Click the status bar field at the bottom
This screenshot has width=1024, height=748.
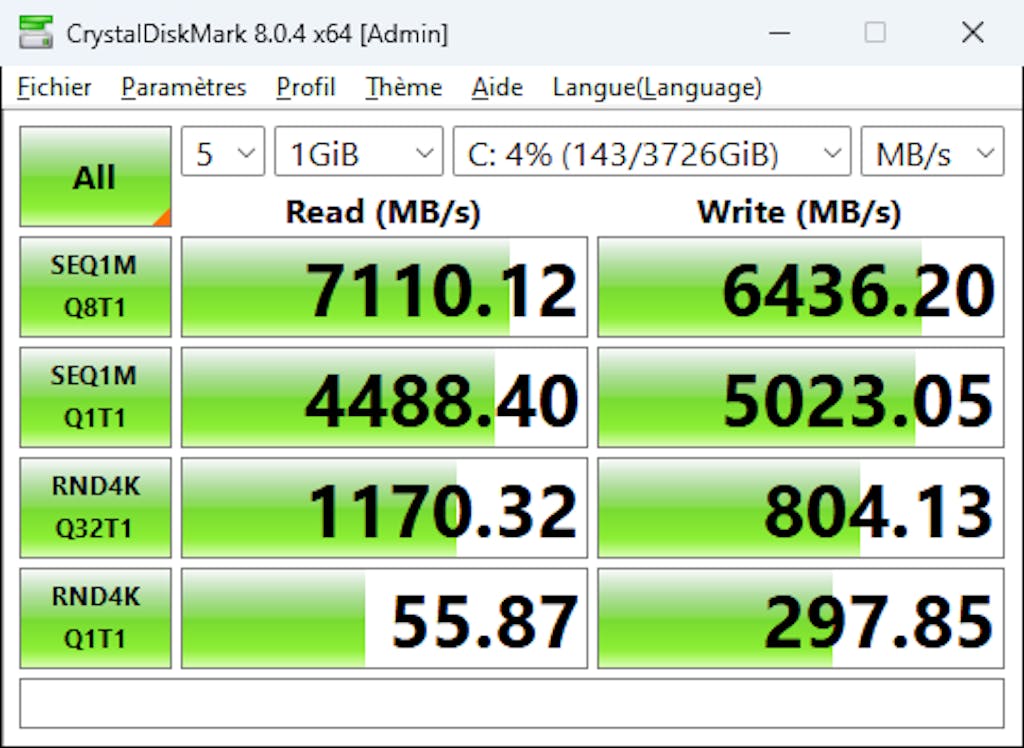[512, 703]
